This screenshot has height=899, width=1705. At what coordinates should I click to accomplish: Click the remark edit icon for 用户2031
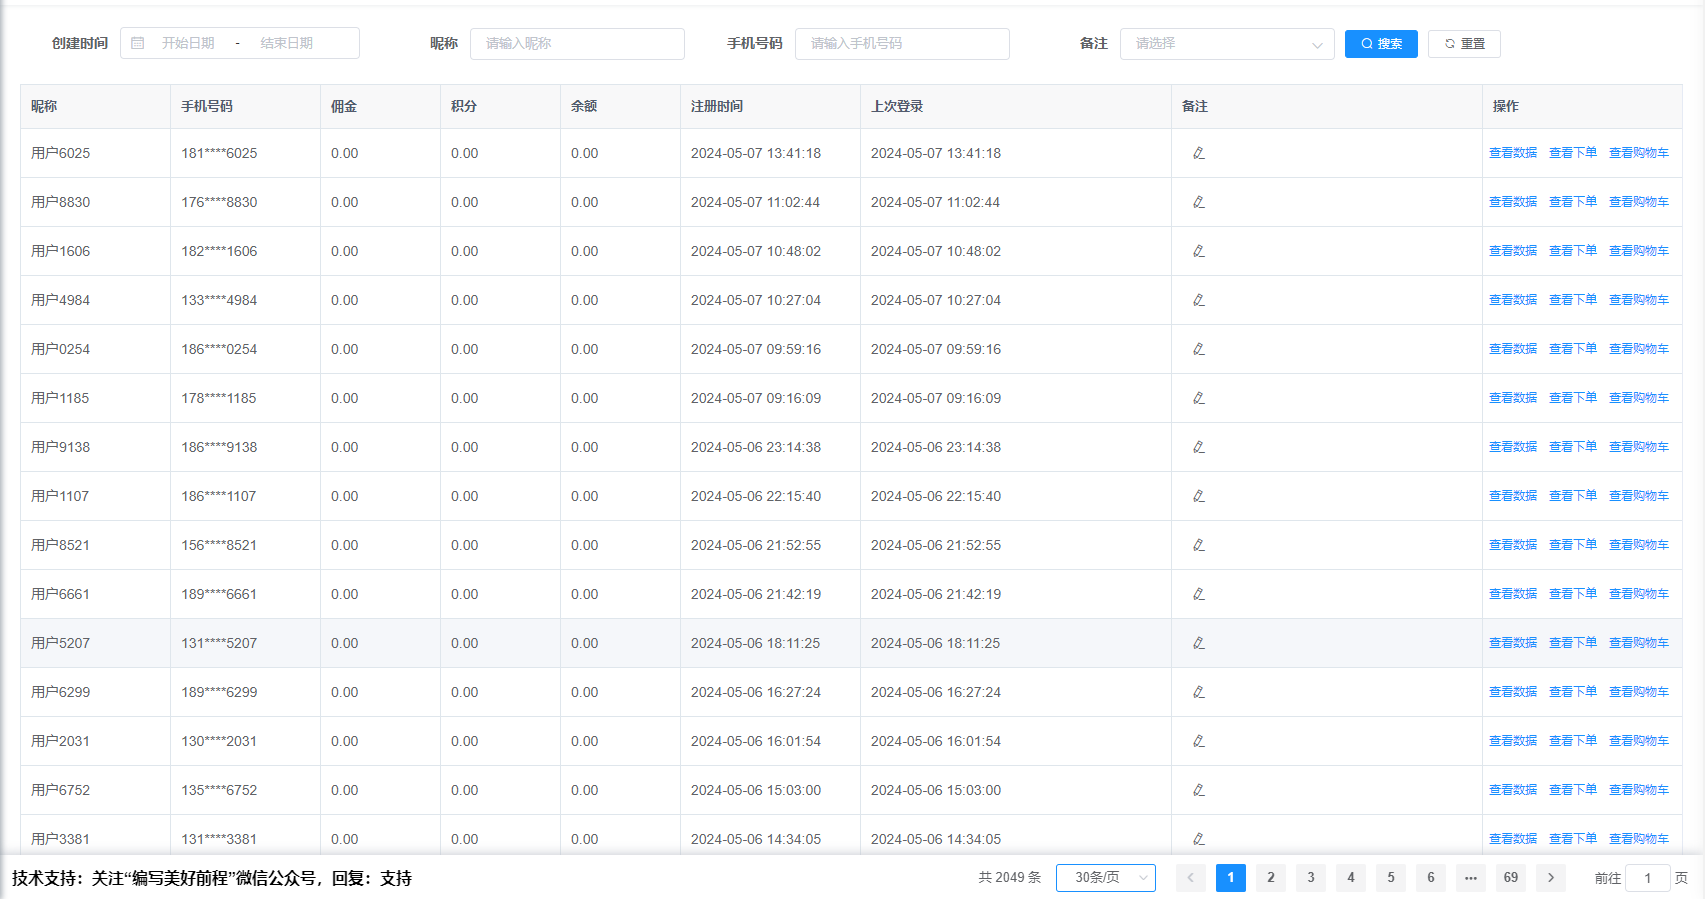click(1198, 741)
